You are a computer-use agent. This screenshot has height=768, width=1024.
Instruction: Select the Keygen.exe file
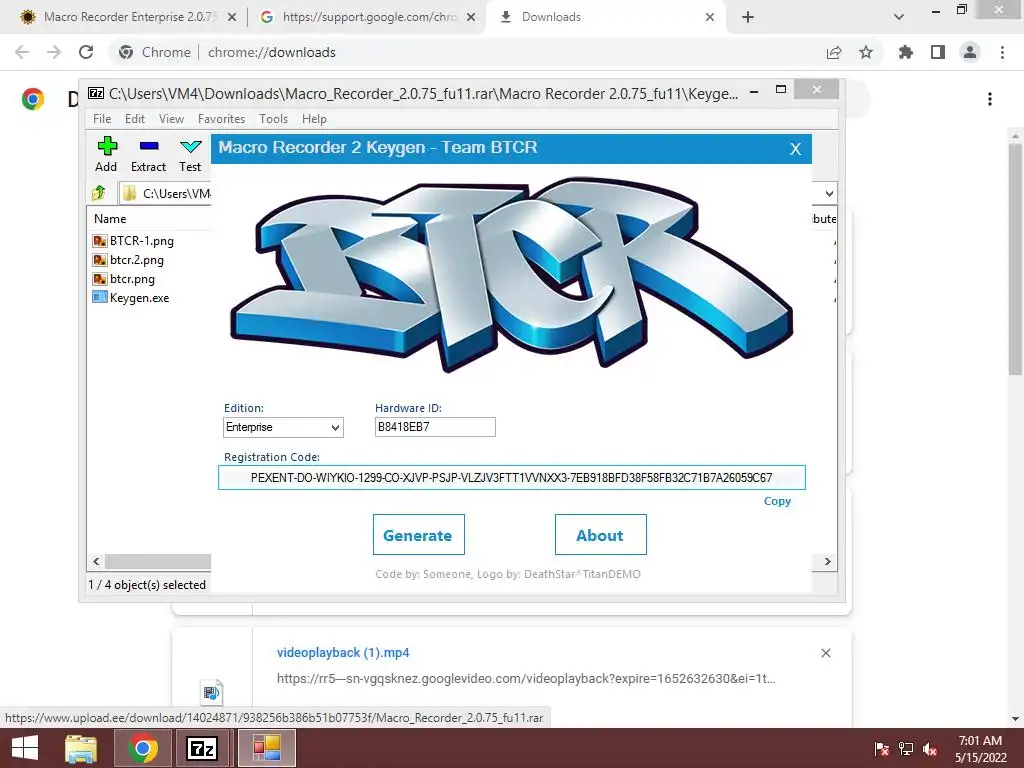[131, 298]
